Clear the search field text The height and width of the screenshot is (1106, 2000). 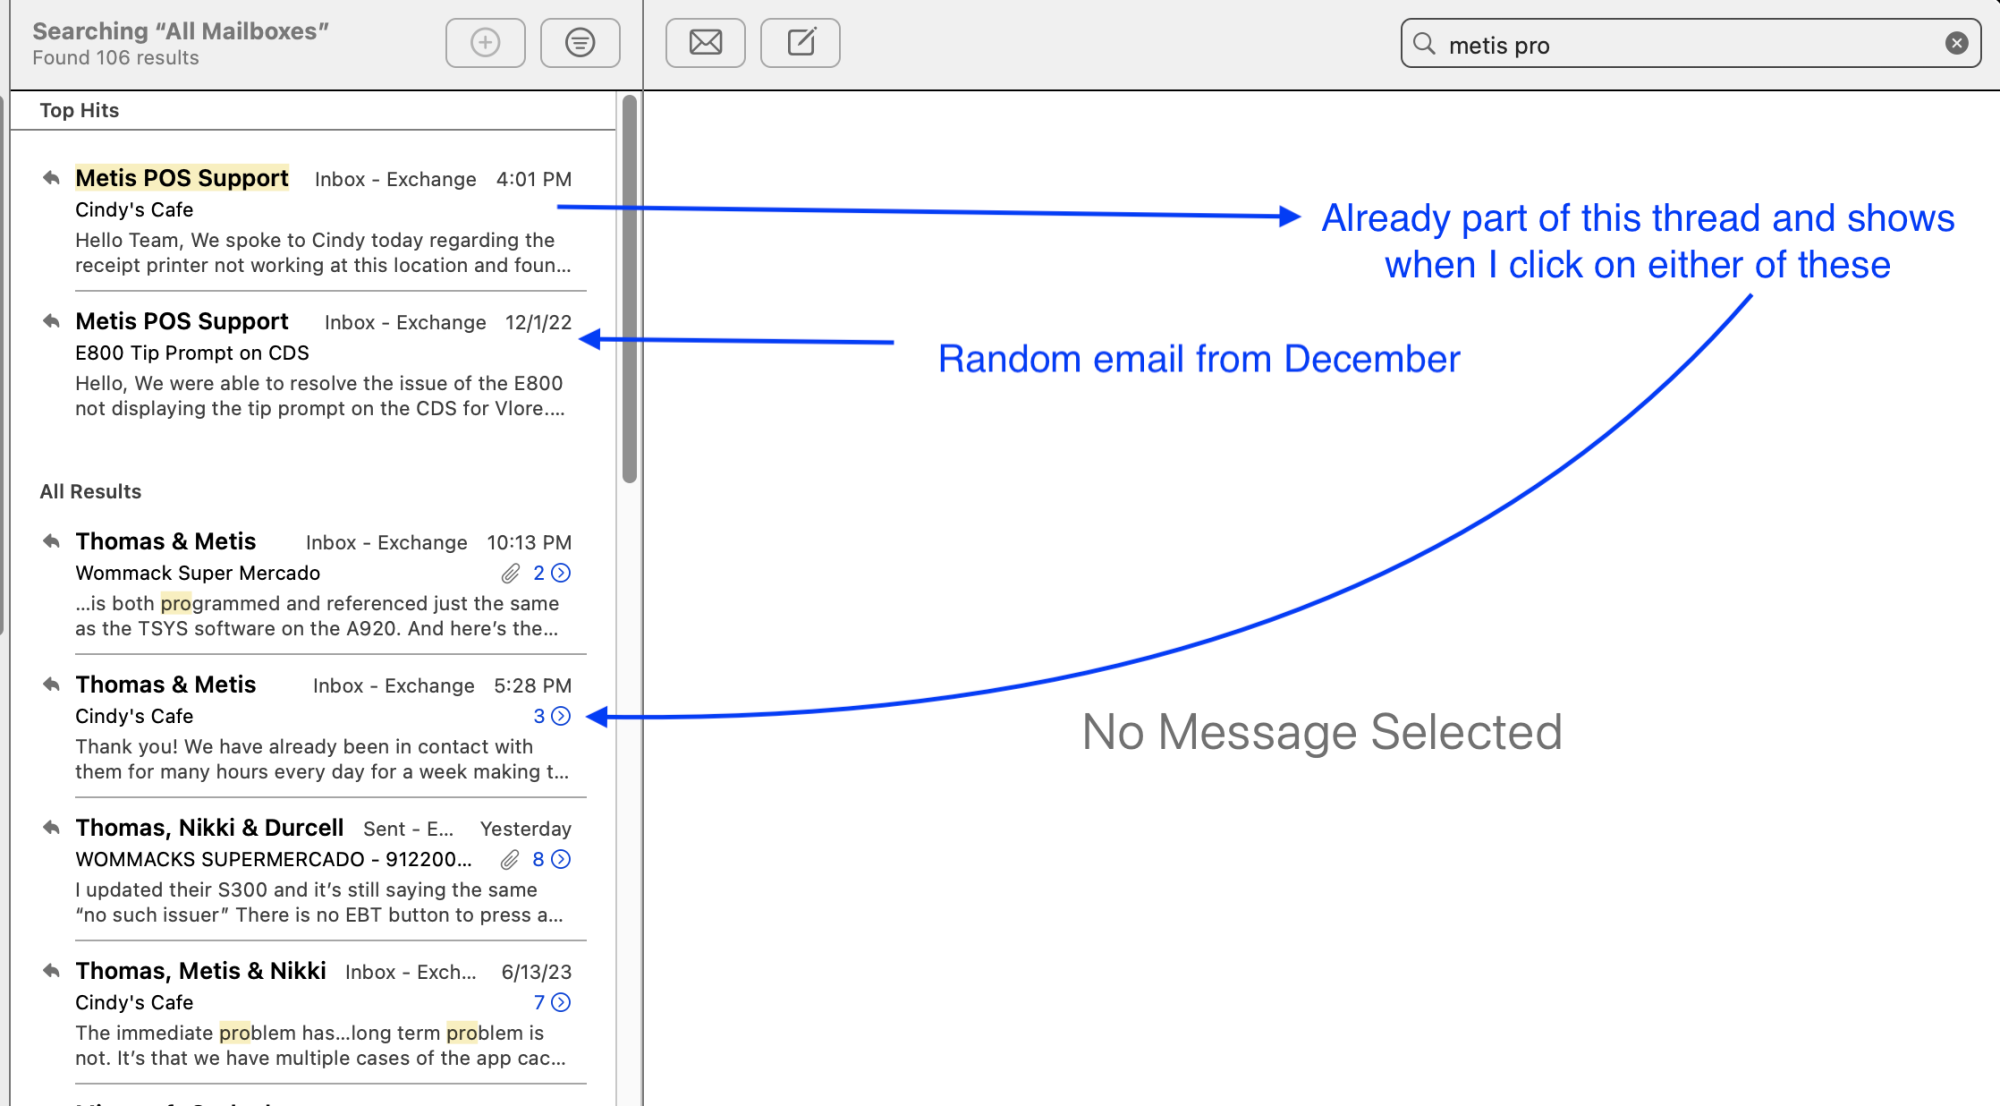point(1956,43)
